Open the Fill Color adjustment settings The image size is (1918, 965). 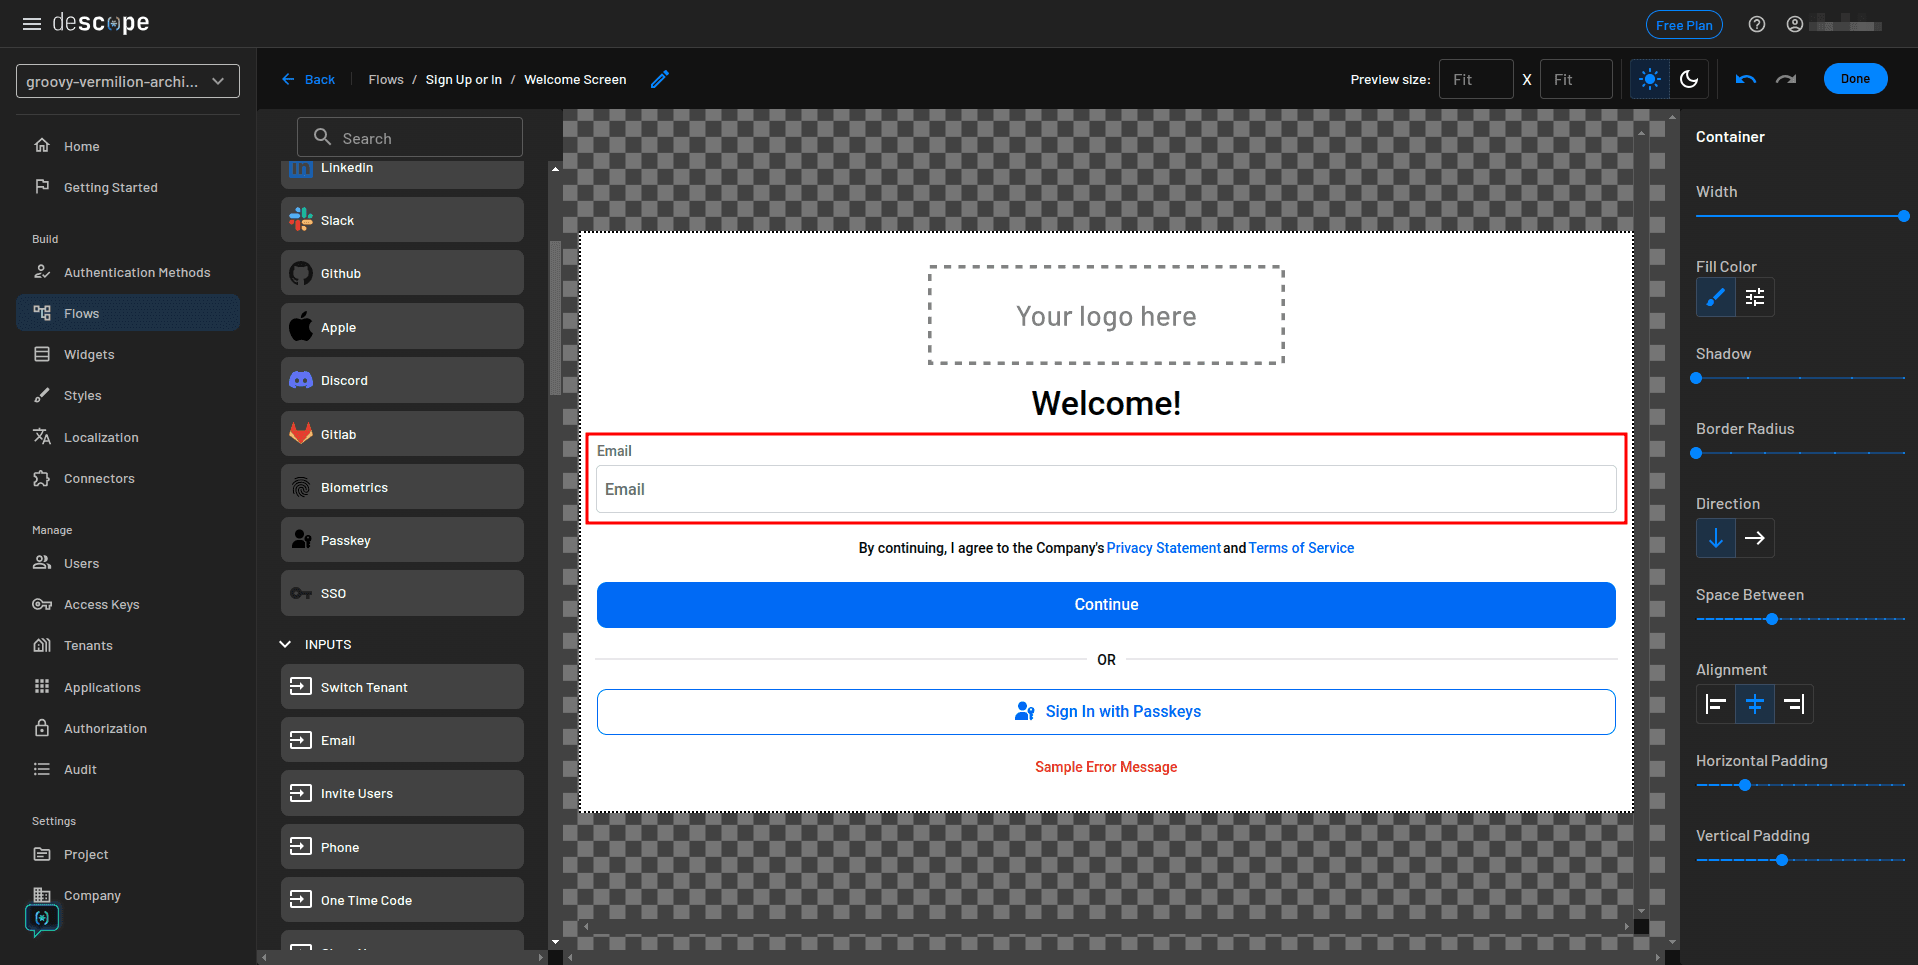tap(1753, 297)
